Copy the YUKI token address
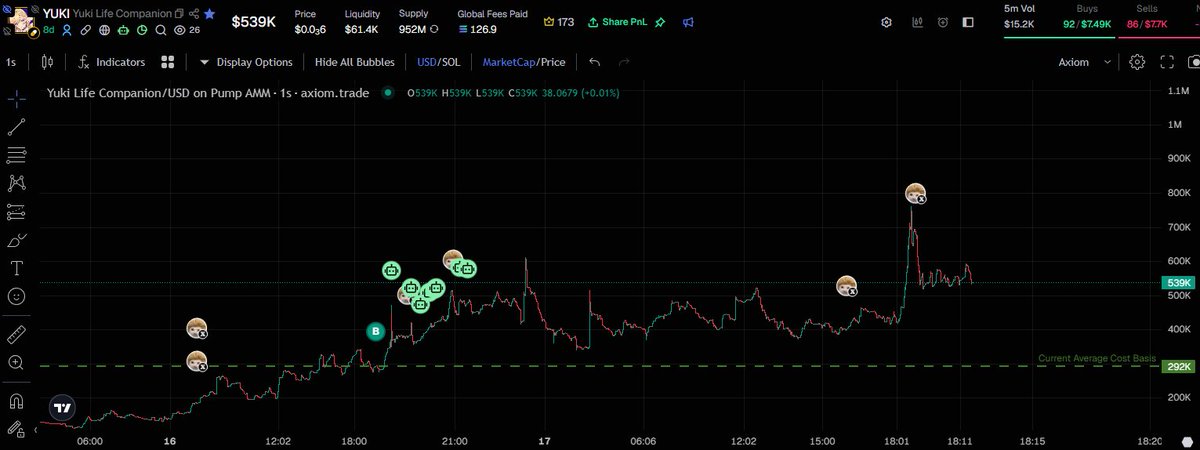This screenshot has height=450, width=1200. click(x=179, y=14)
